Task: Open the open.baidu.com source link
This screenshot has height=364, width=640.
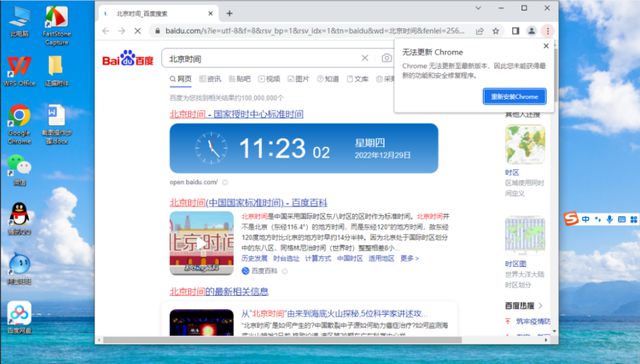Action: pyautogui.click(x=193, y=182)
